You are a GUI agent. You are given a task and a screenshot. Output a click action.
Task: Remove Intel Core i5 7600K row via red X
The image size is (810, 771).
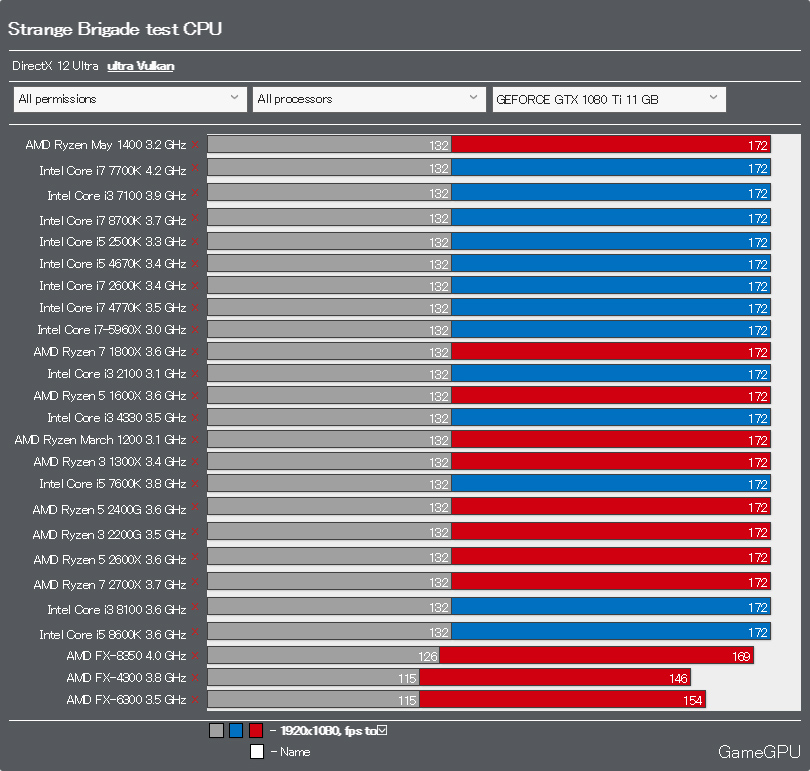point(195,484)
